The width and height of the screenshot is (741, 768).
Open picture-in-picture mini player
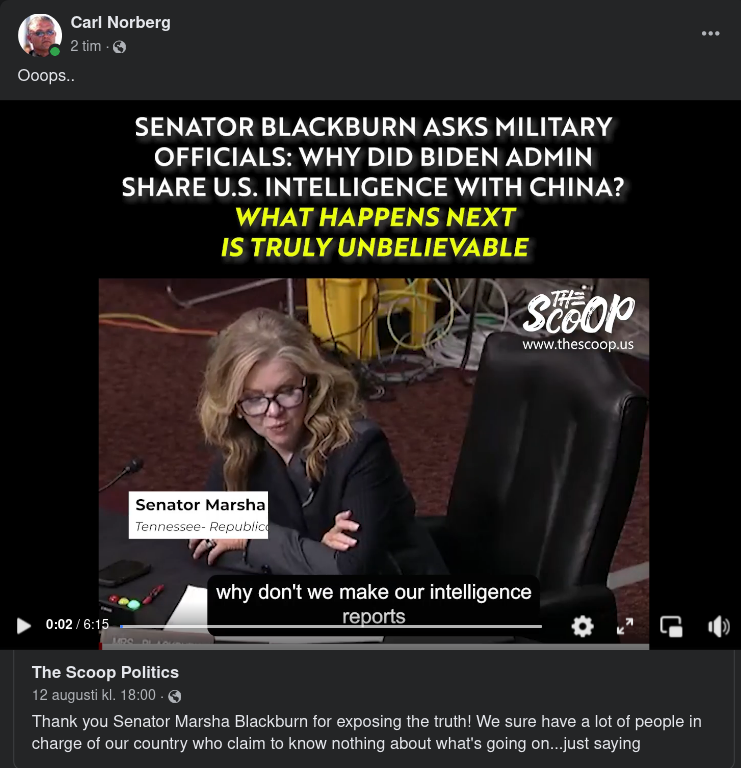tap(671, 626)
